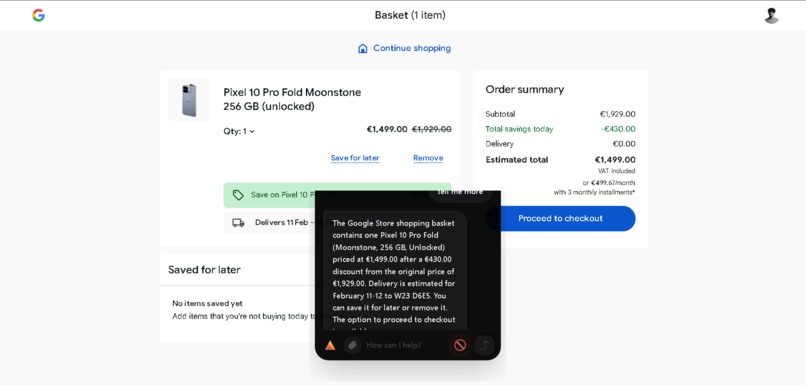The image size is (806, 385).
Task: Click the VAT included note
Action: click(616, 171)
